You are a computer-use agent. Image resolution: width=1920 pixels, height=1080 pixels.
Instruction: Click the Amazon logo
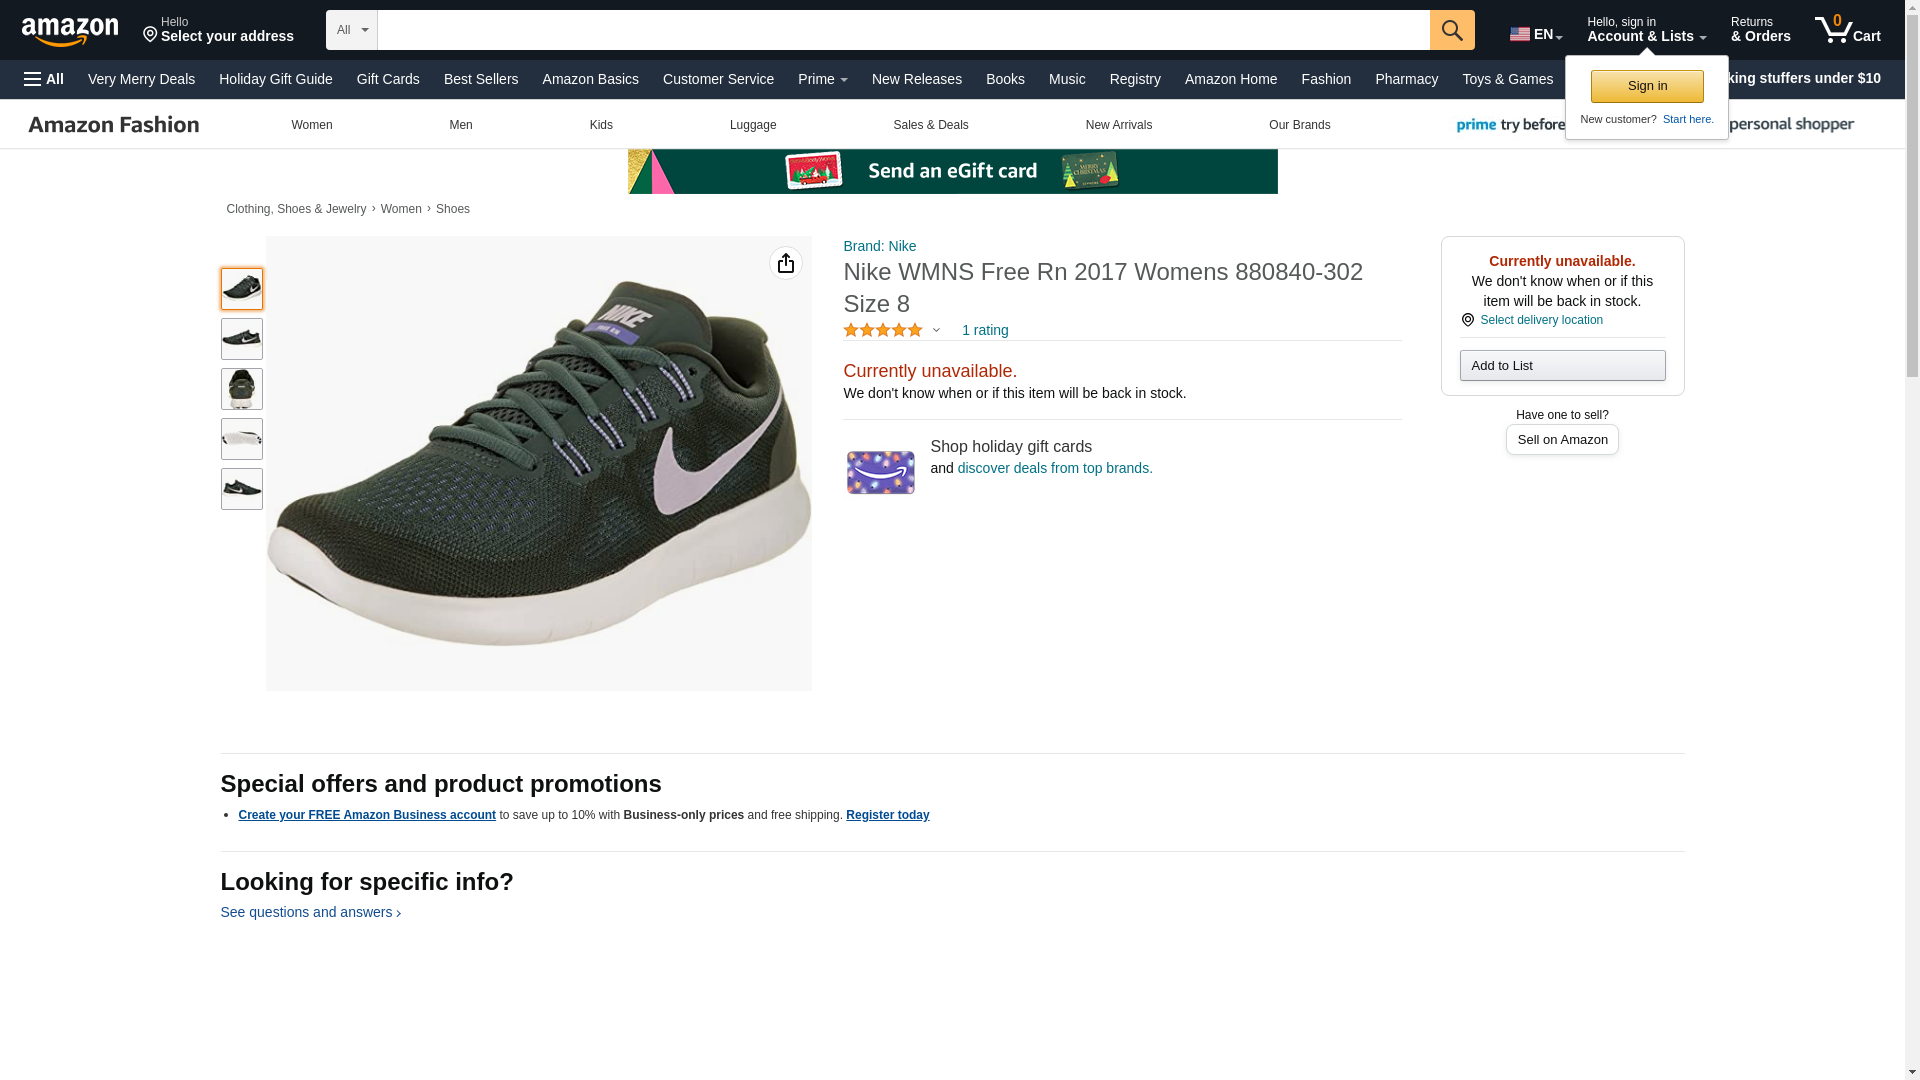tap(70, 32)
